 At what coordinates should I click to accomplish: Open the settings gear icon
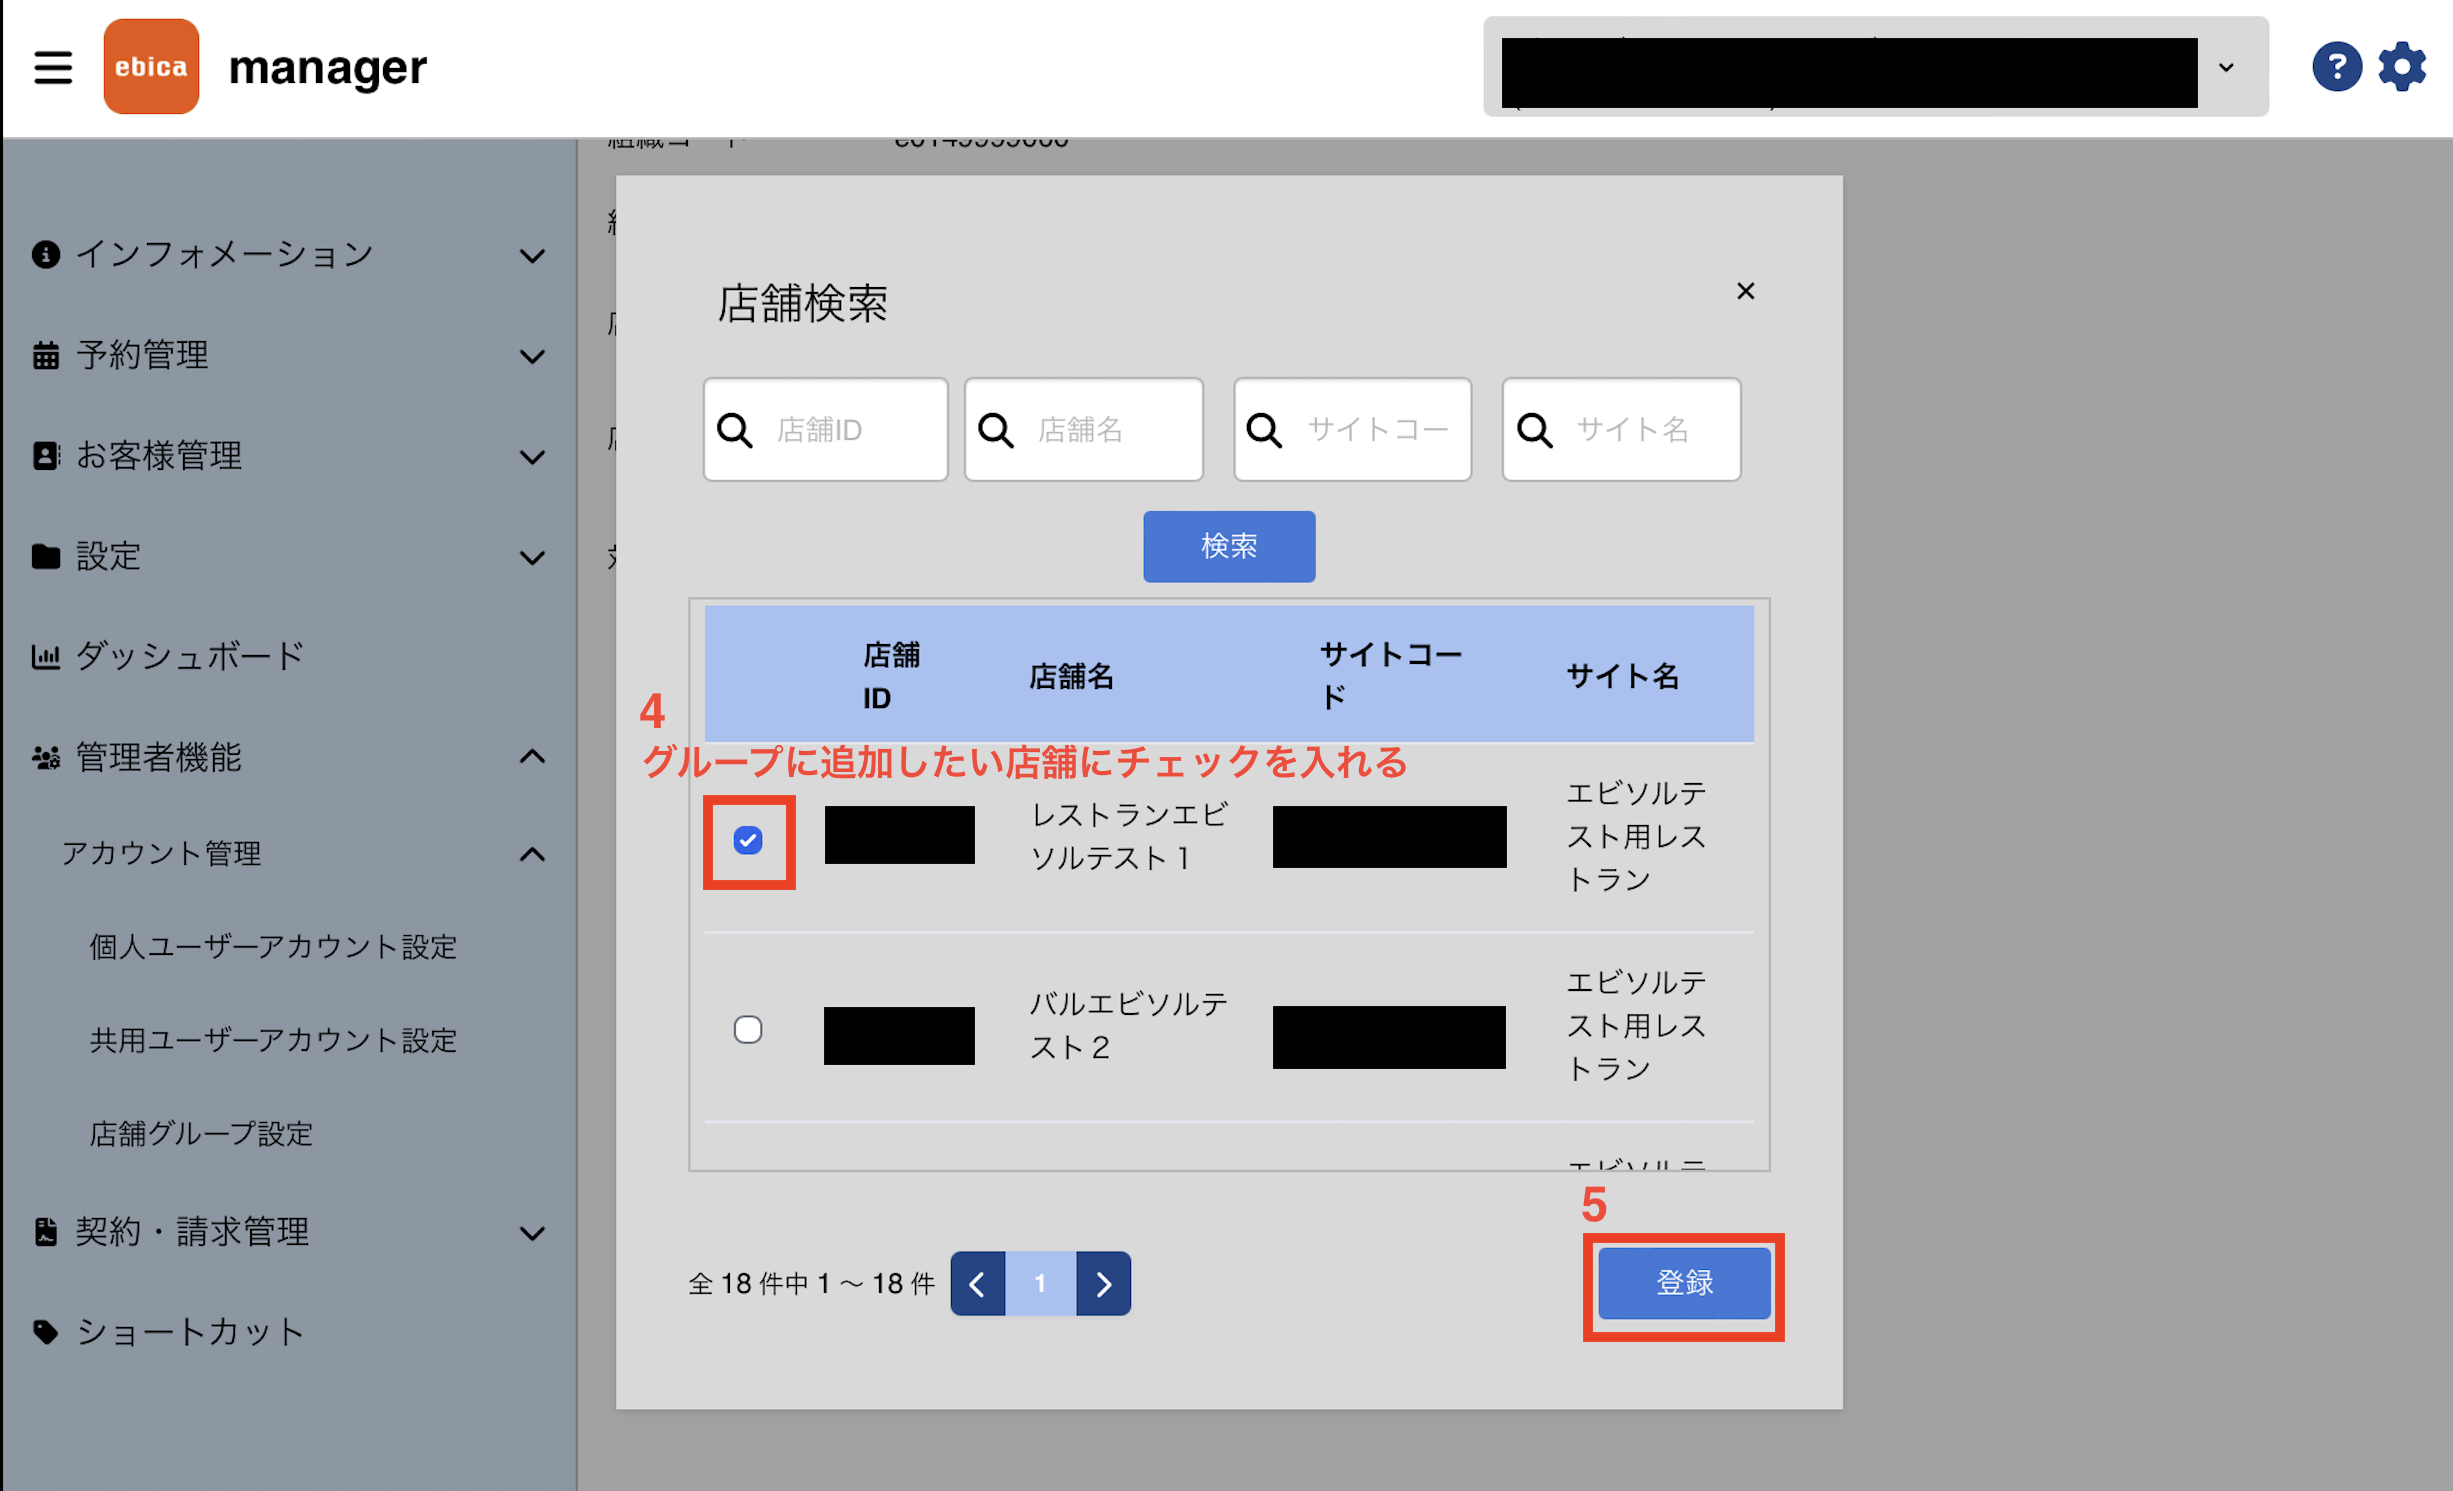[x=2402, y=67]
